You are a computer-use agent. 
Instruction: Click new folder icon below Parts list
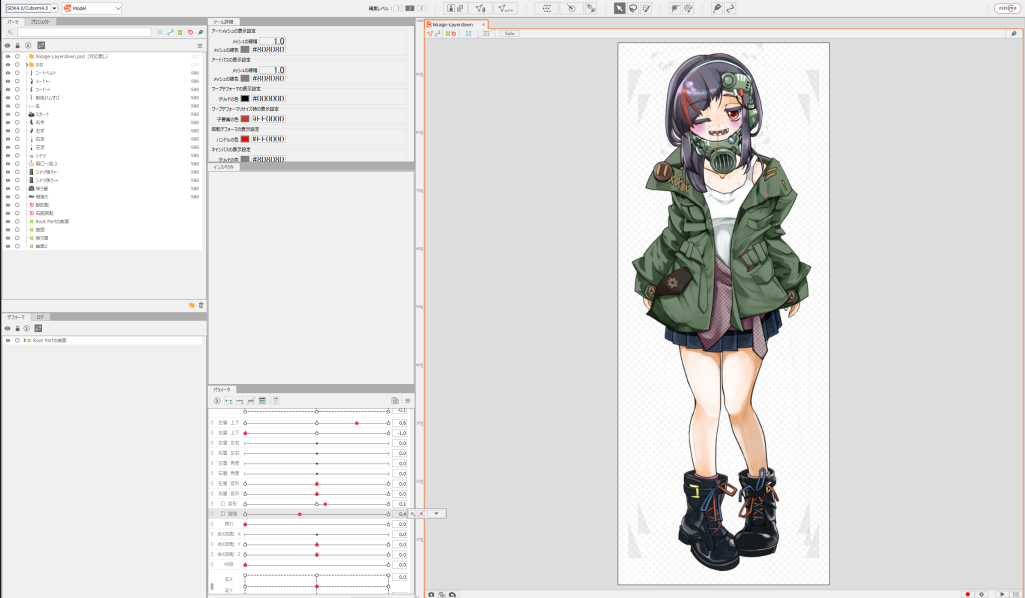pyautogui.click(x=192, y=305)
